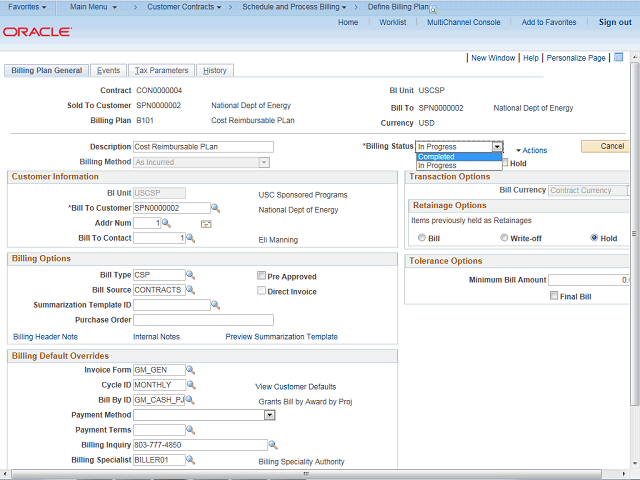Click the Addr Num lookup magnifier

pyautogui.click(x=167, y=223)
